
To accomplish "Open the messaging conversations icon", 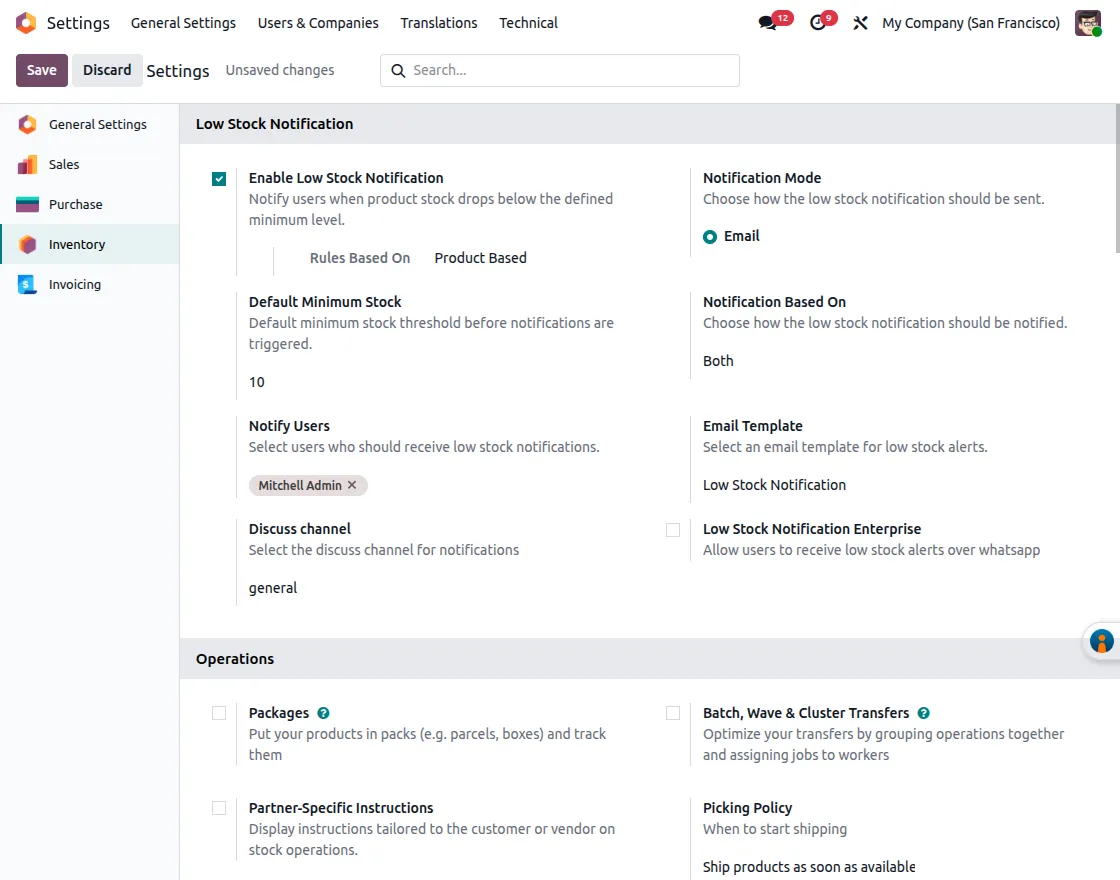I will (766, 23).
